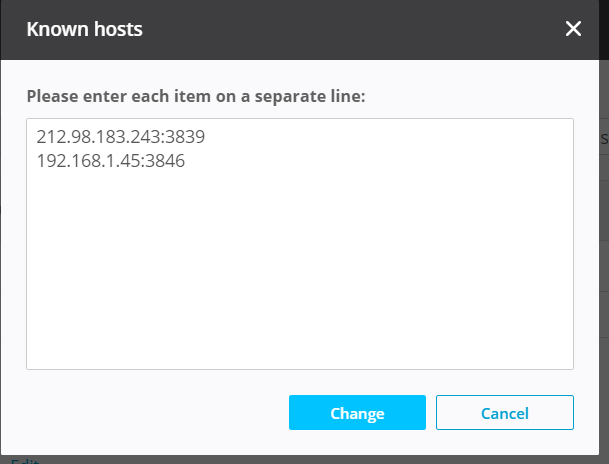
Task: Click the IP address 192.168.1.45
Action: (x=88, y=159)
